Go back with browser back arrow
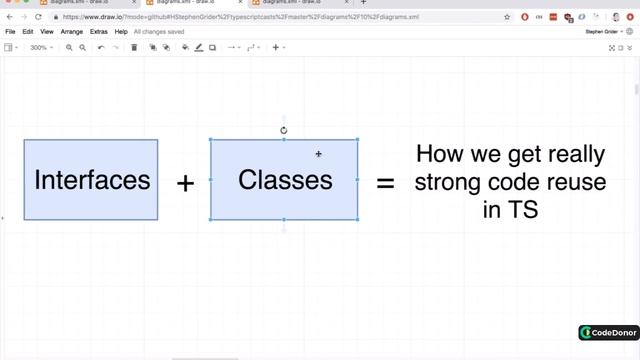Screen dimensions: 640x360 (10, 17)
